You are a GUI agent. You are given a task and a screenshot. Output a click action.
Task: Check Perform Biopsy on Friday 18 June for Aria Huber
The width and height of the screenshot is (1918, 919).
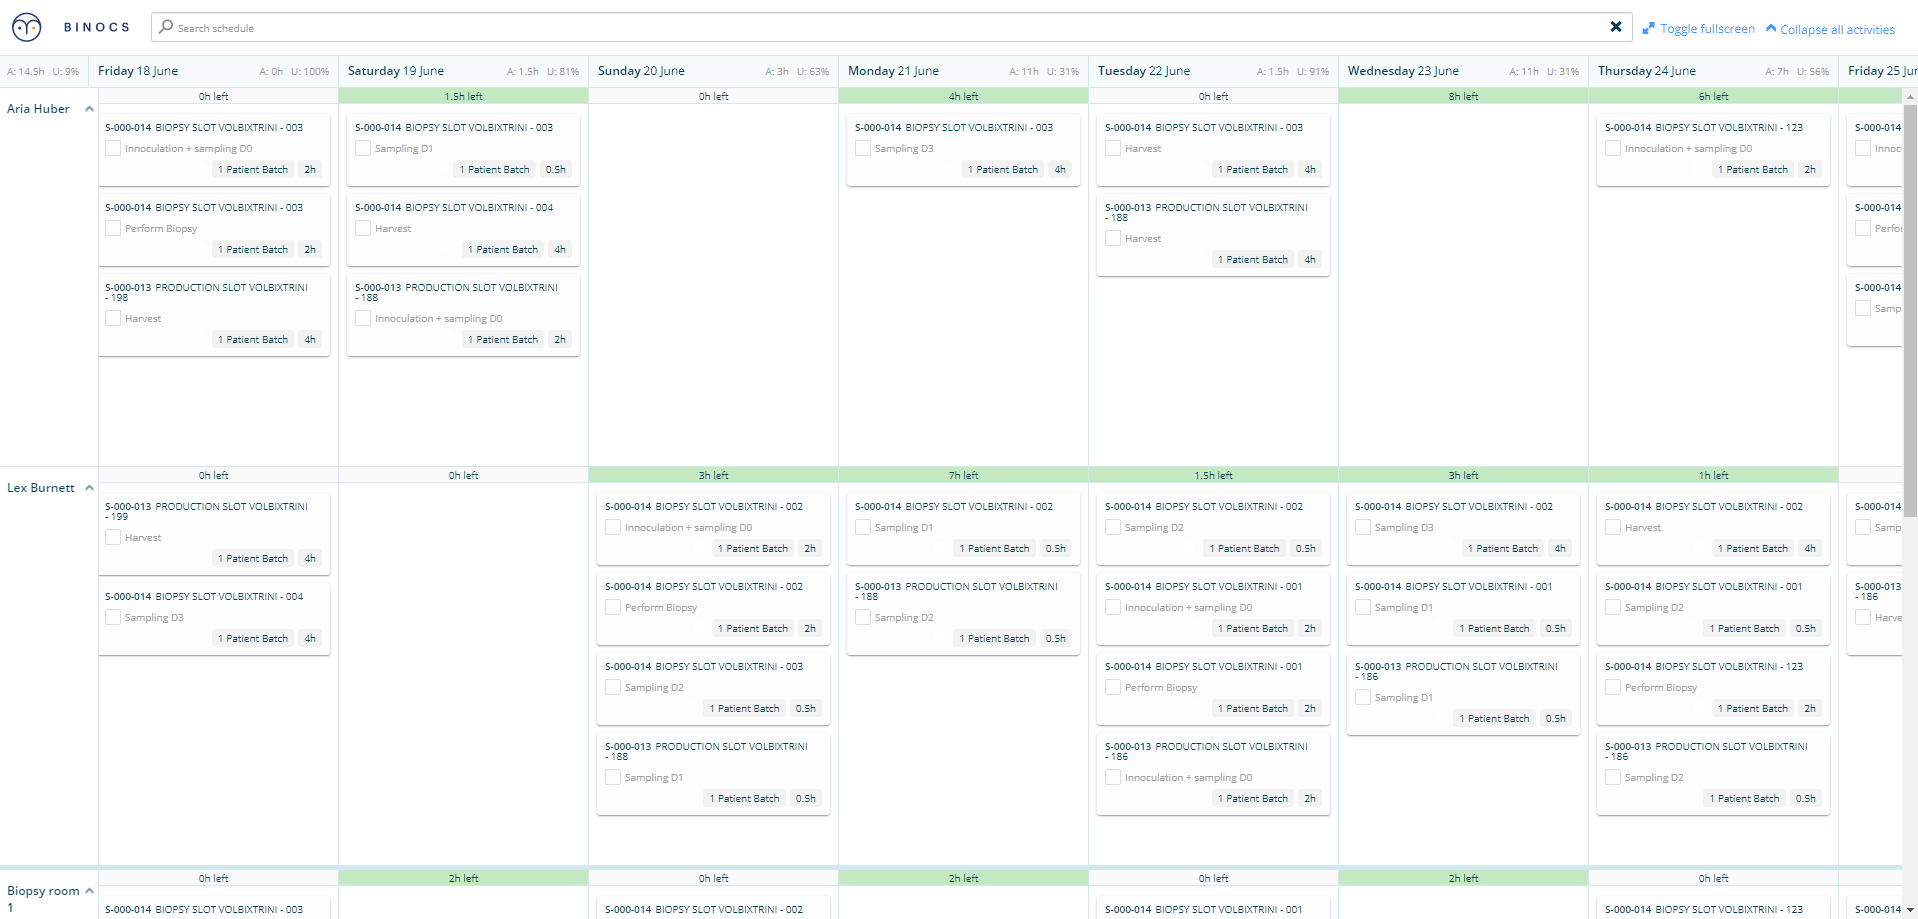[x=113, y=228]
